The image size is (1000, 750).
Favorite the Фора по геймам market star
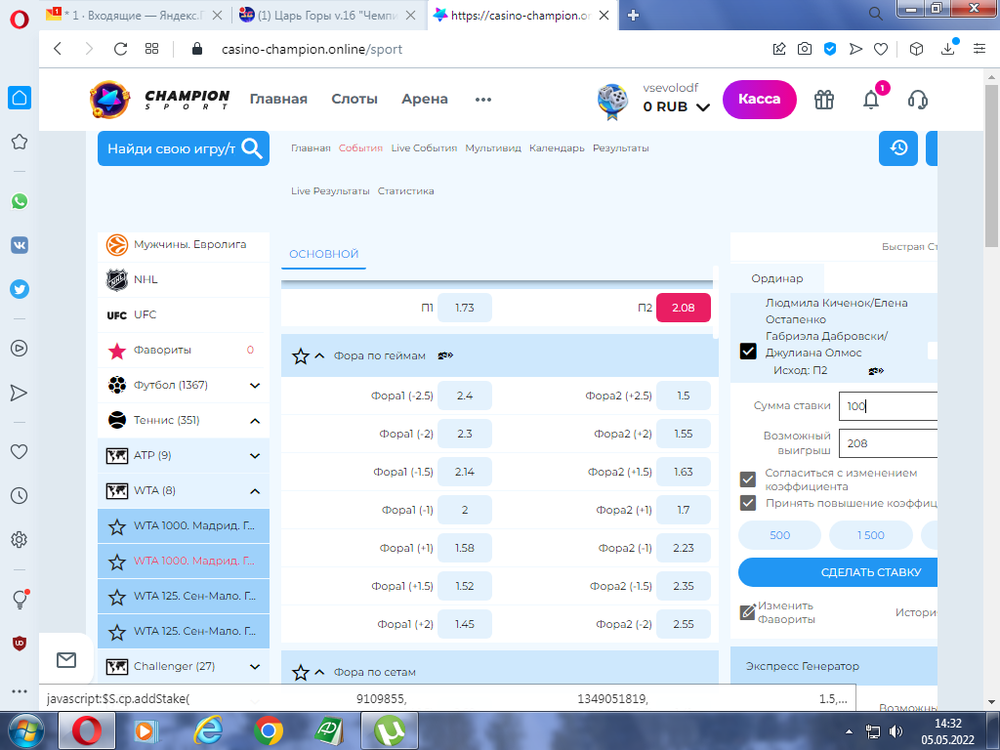300,356
